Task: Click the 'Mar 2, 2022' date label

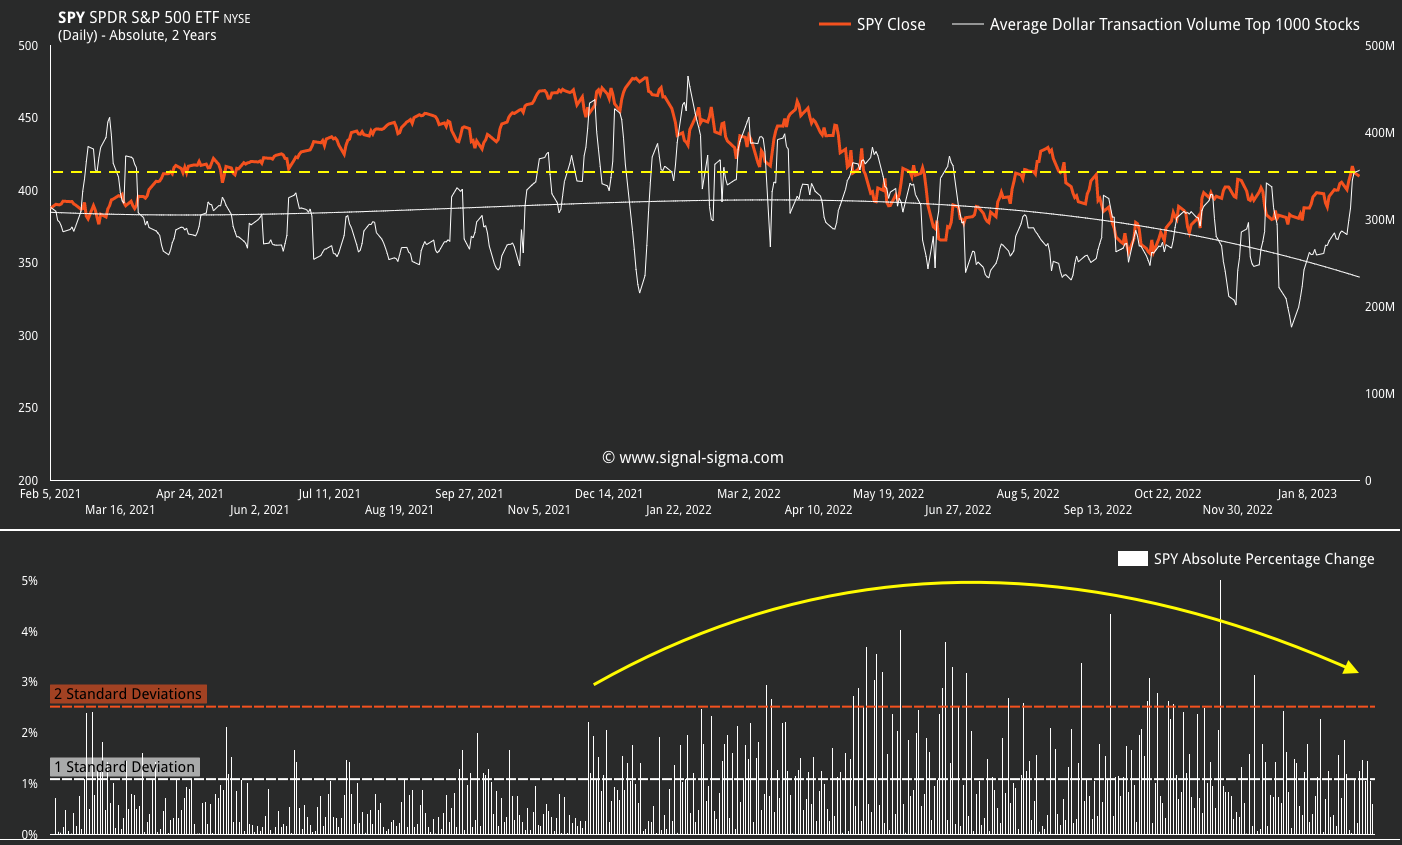Action: coord(749,493)
